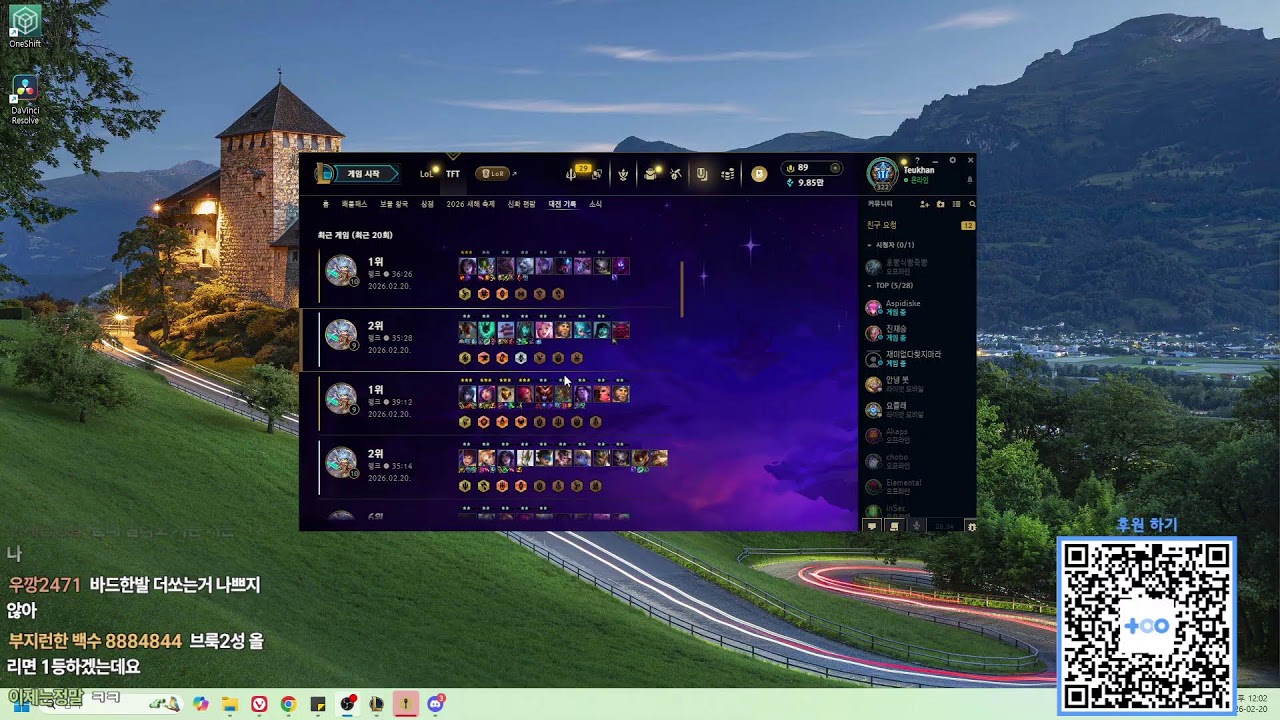The height and width of the screenshot is (720, 1280).
Task: Select offline friend Akaps
Action: [918, 436]
